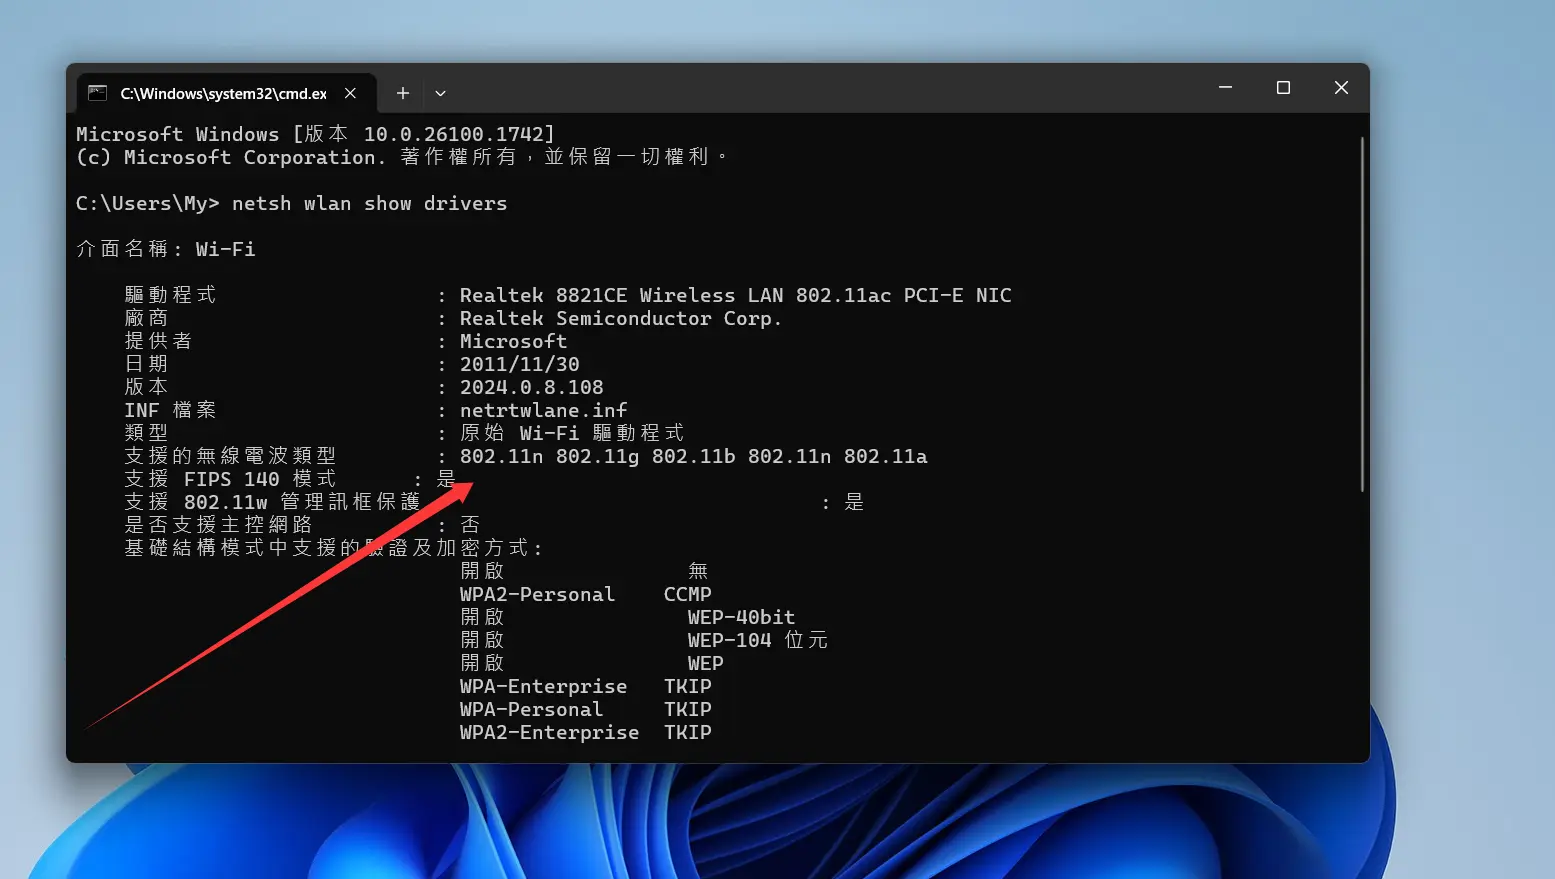Click the INF file name 'netrtwlane.inf'

(543, 410)
